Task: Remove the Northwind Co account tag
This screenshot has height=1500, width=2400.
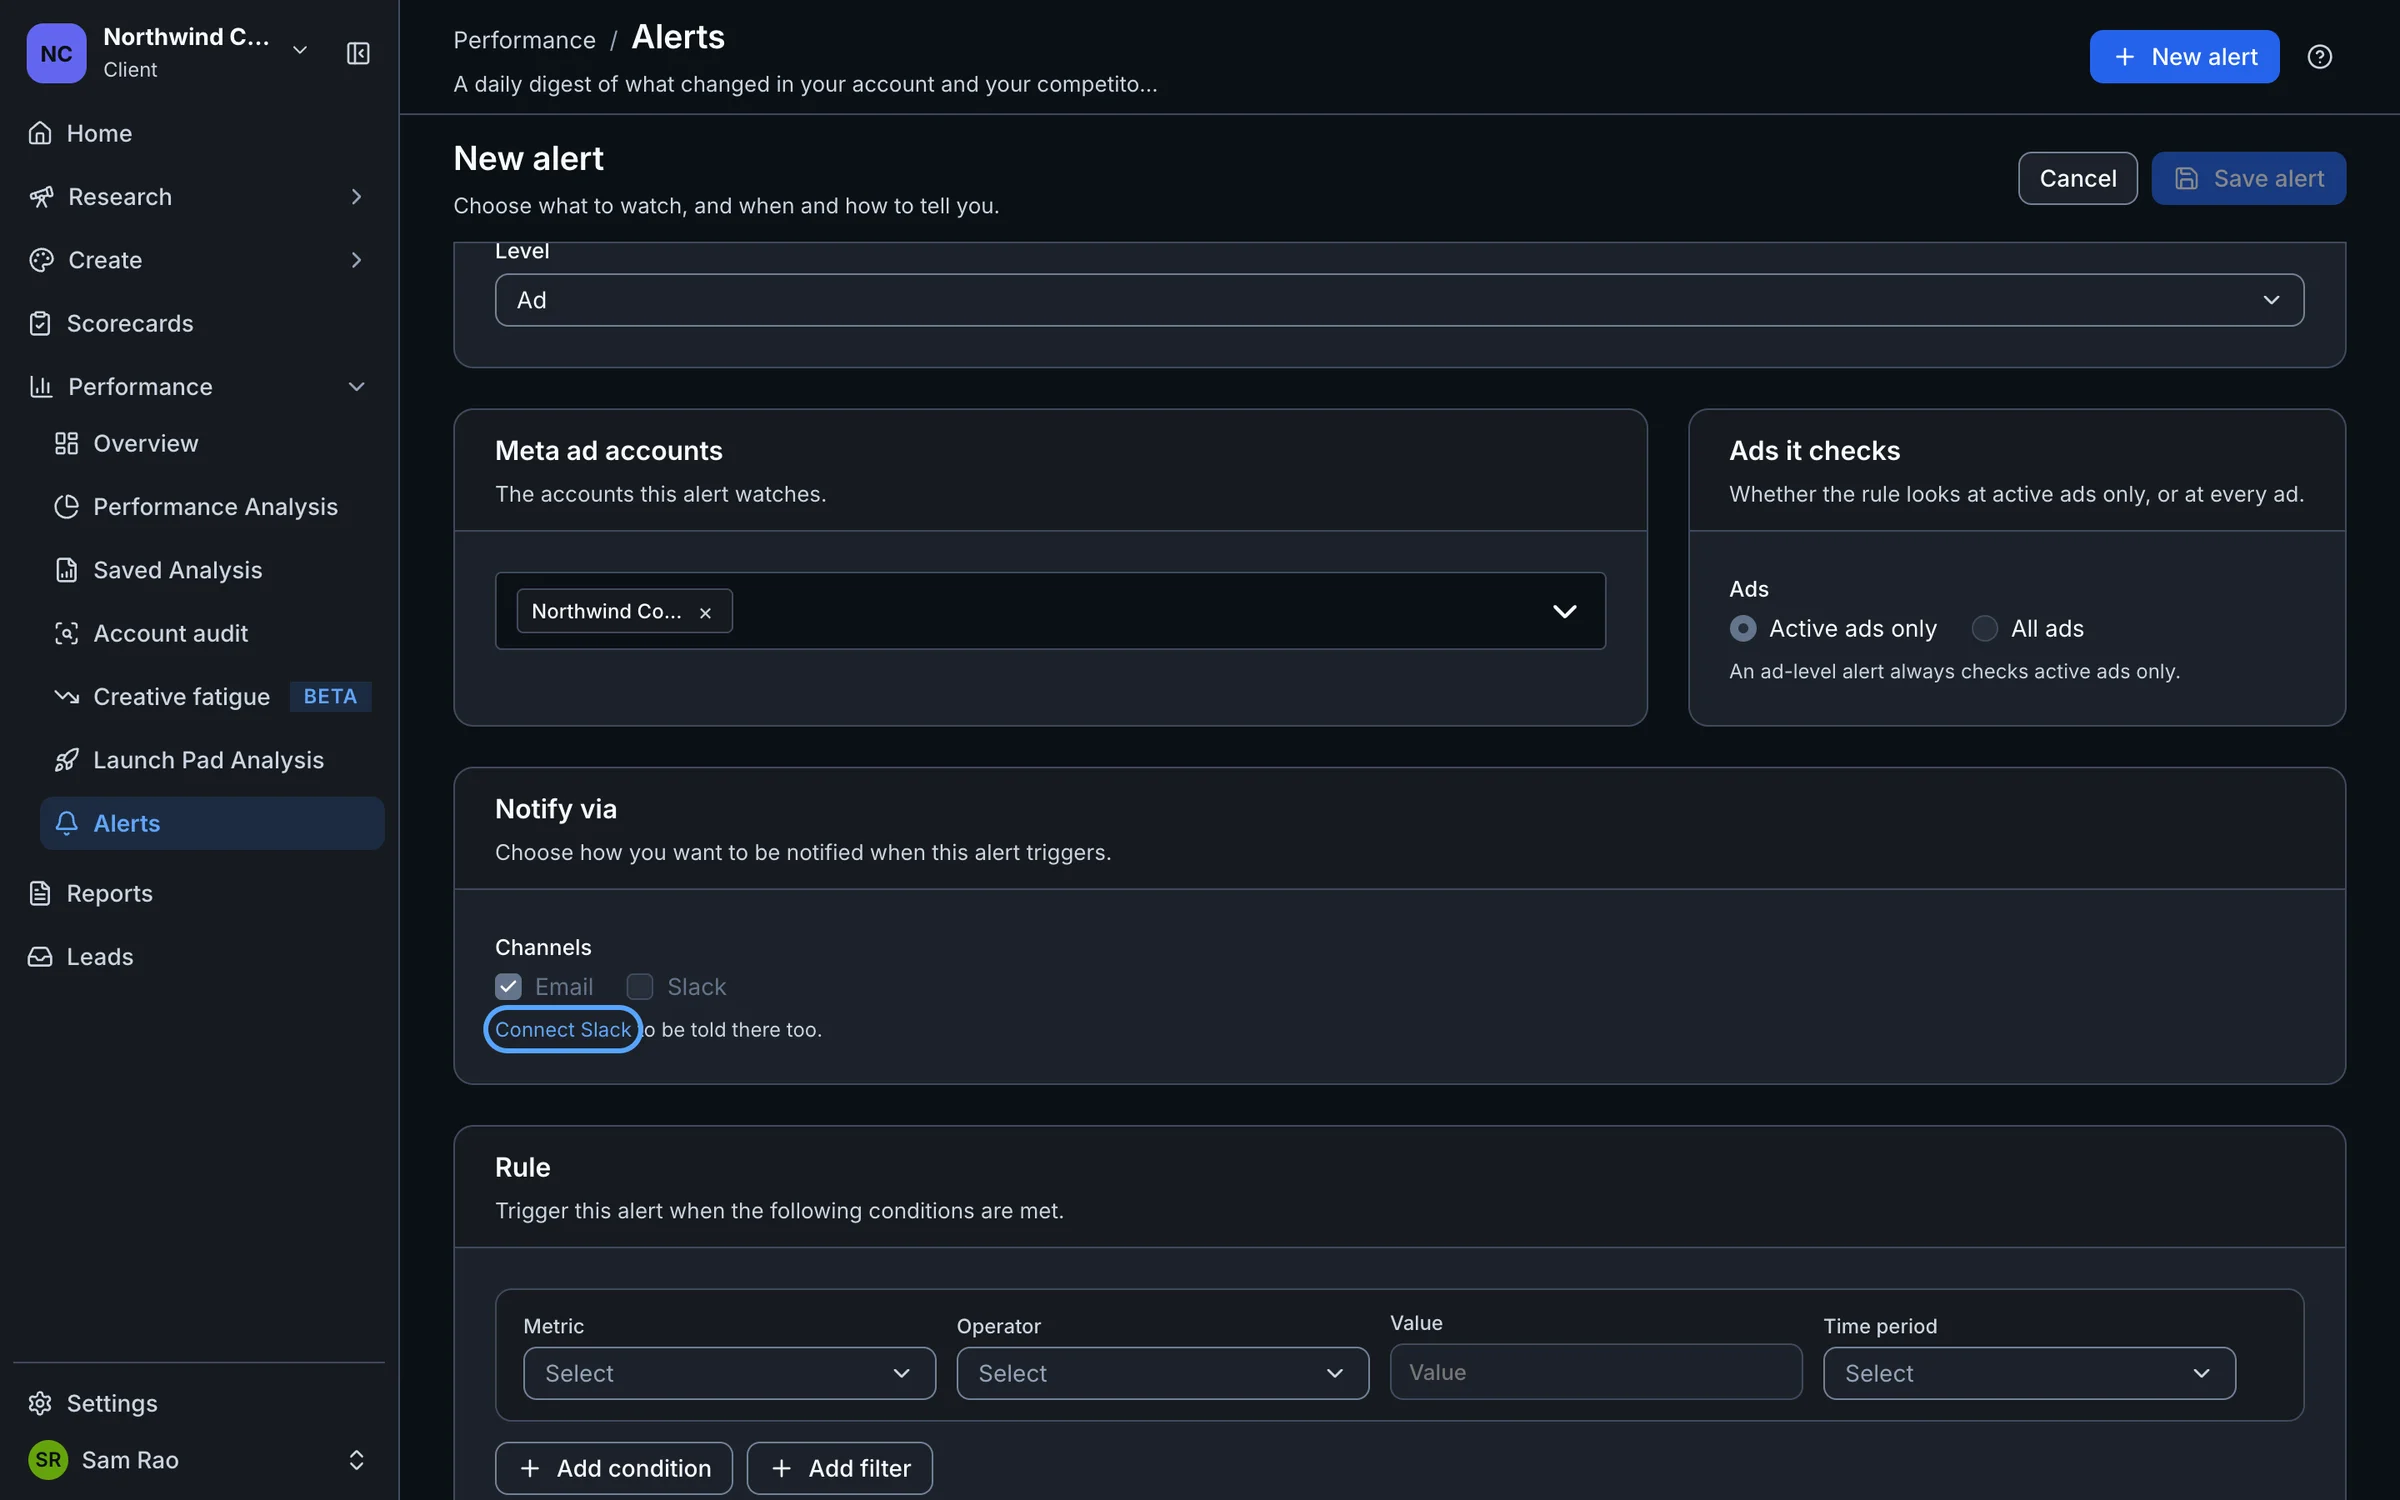Action: [x=705, y=612]
